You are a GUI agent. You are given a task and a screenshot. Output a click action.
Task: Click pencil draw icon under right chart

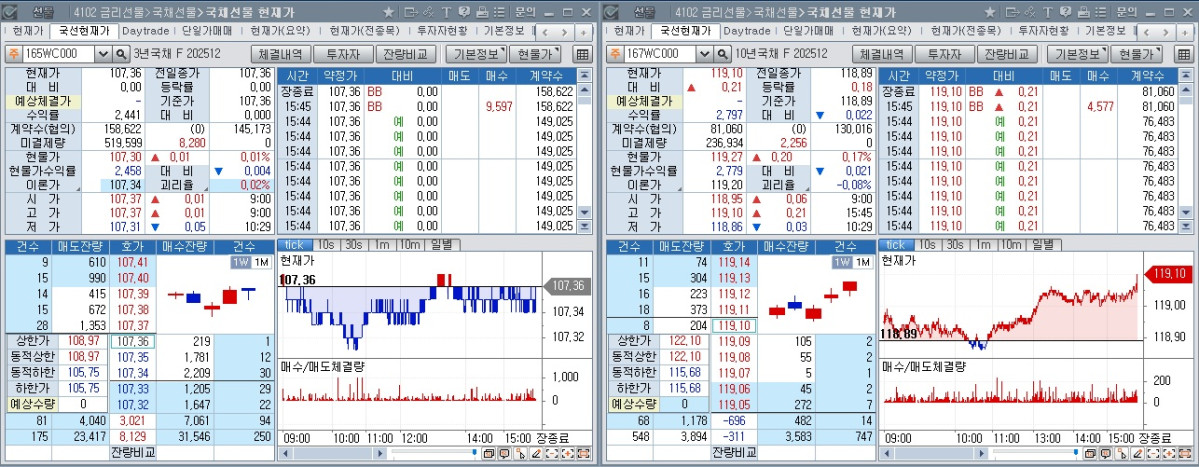(1137, 453)
